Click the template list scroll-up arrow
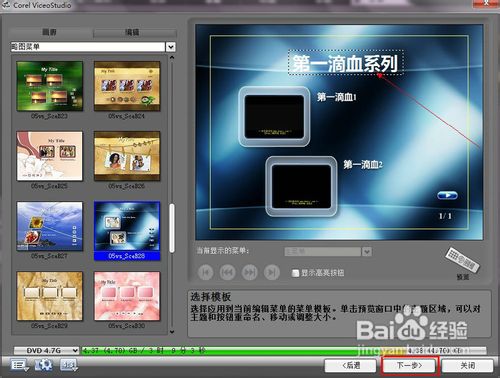The height and width of the screenshot is (378, 500). [172, 57]
